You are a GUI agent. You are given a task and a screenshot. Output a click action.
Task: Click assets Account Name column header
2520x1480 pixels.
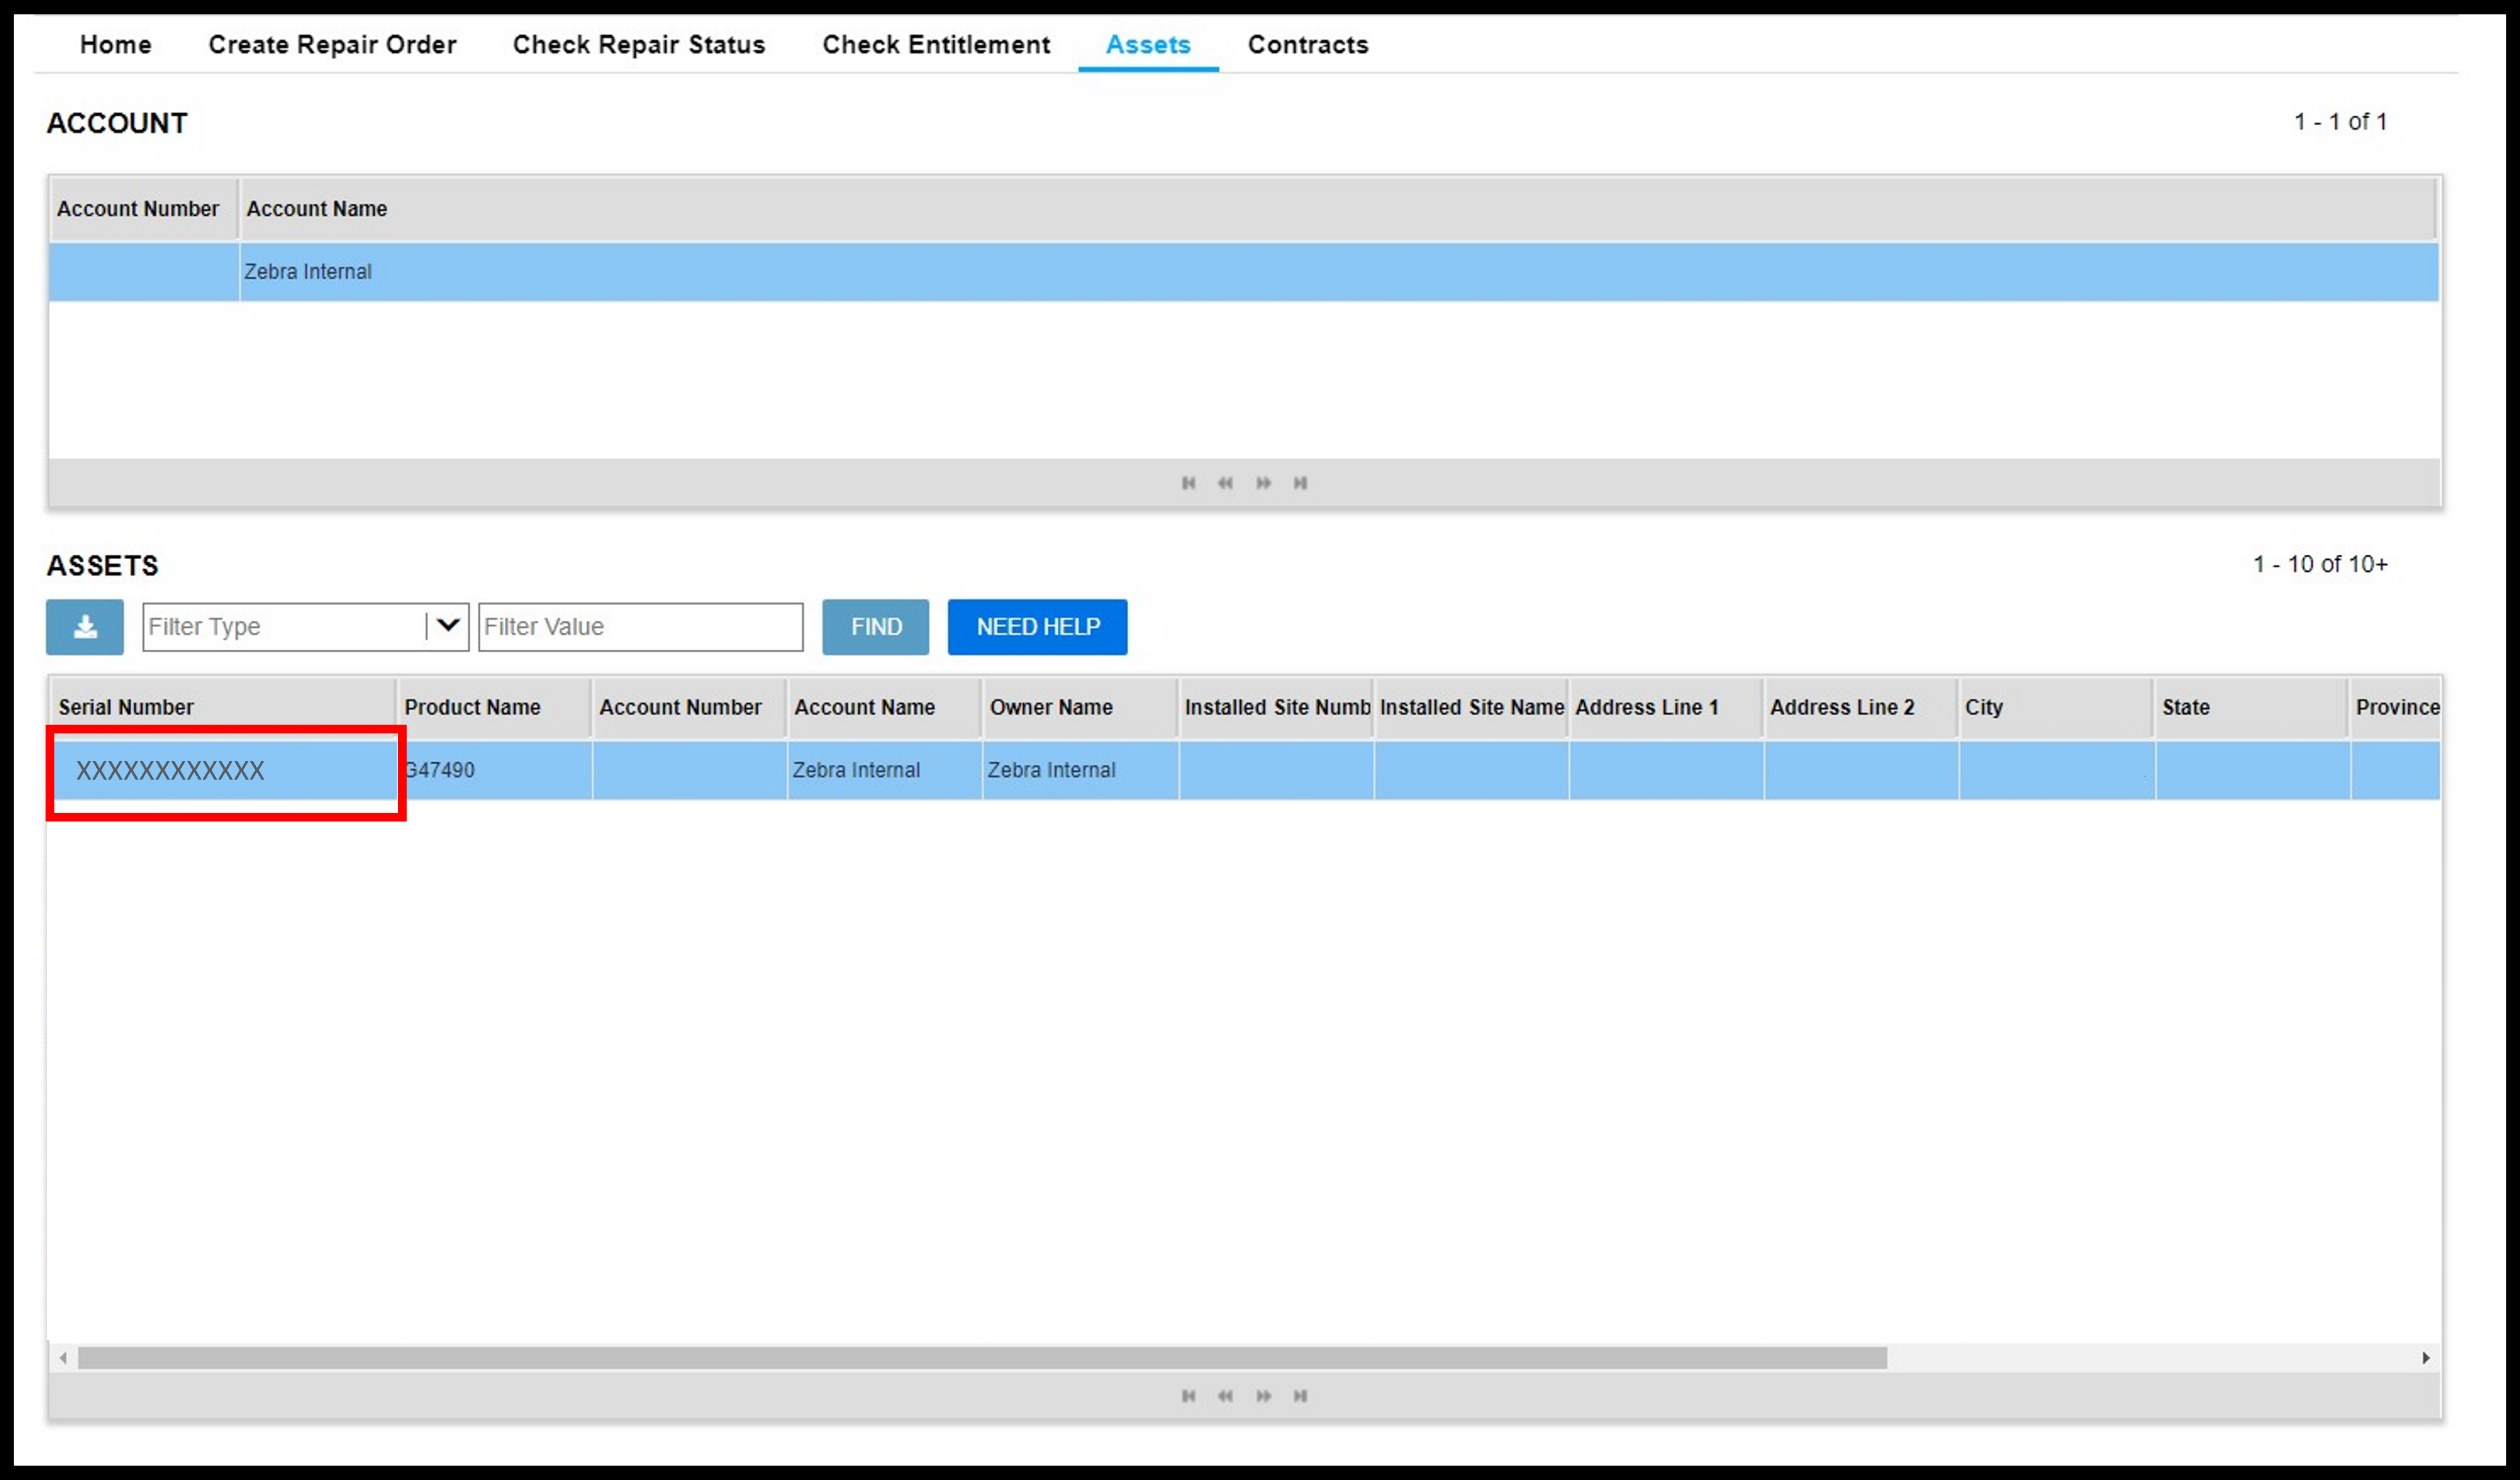[x=885, y=708]
